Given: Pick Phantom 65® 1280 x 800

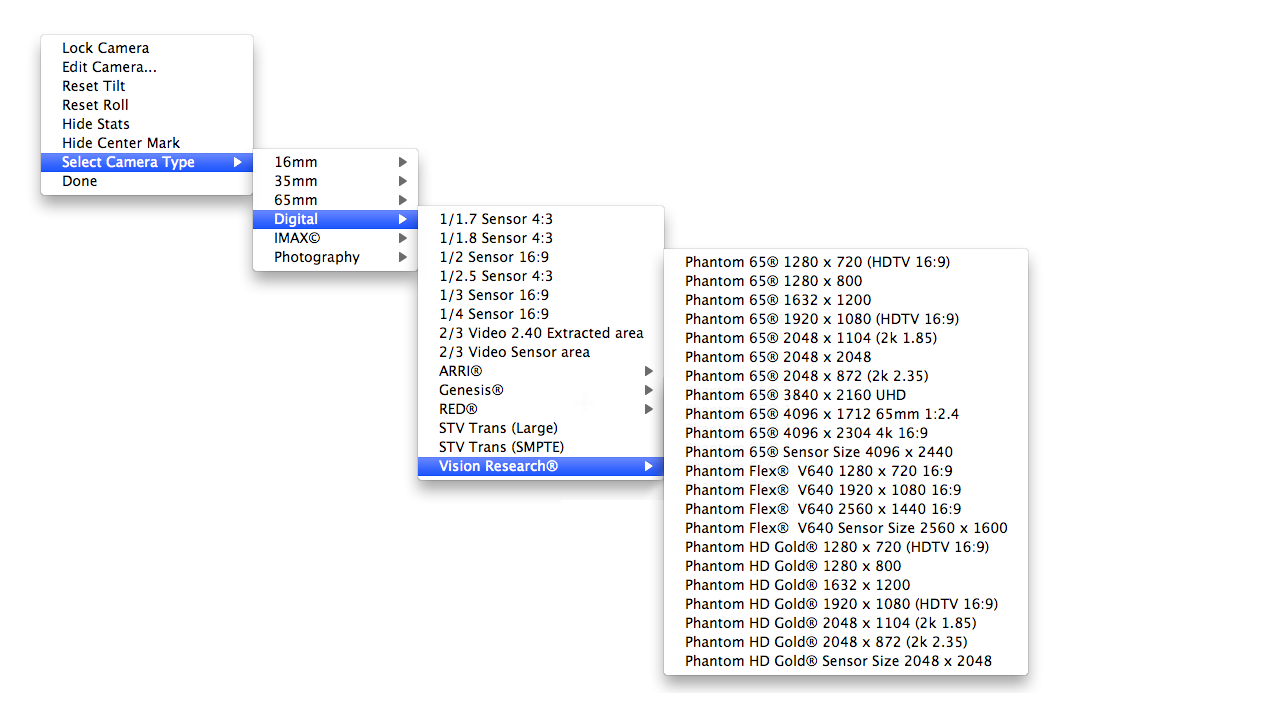Looking at the screenshot, I should point(846,281).
